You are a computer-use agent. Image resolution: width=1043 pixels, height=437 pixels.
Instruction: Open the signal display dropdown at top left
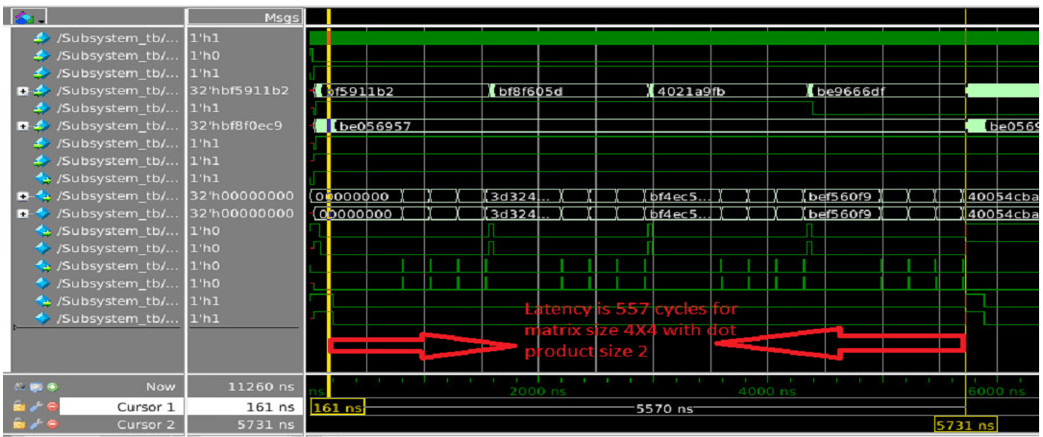(x=30, y=16)
